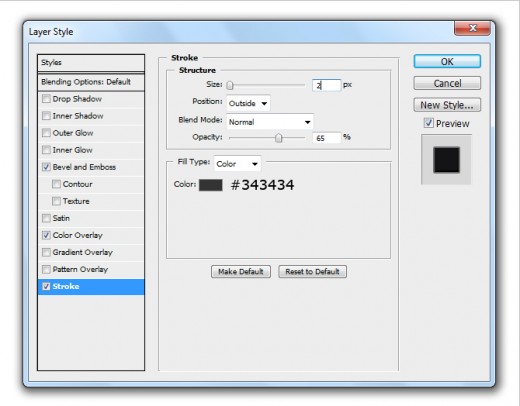Toggle the Preview checkbox

click(x=429, y=123)
